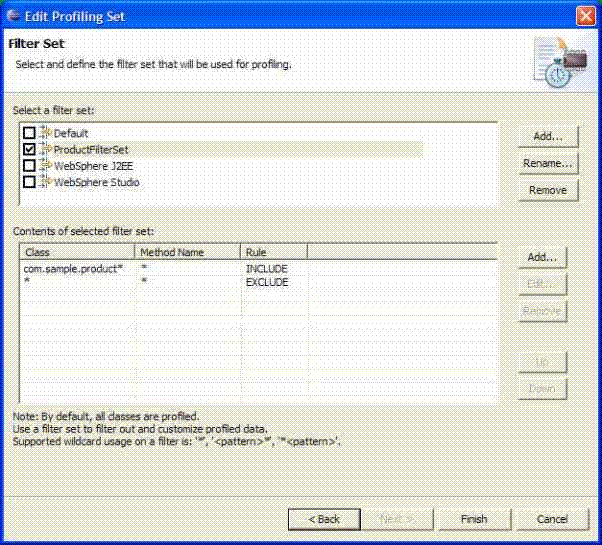Click the Method Name column header

(187, 252)
